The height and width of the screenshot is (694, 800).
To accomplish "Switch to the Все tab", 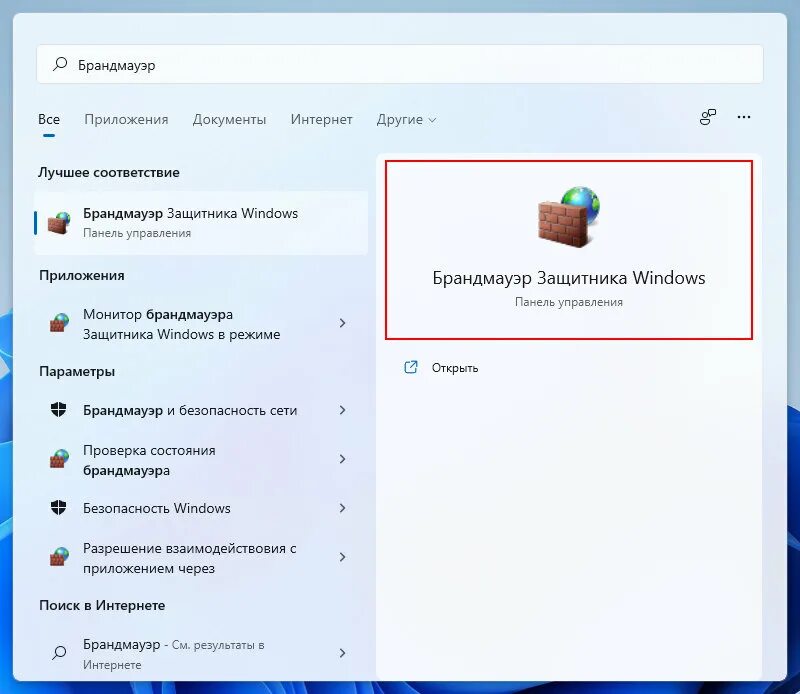I will tap(49, 119).
